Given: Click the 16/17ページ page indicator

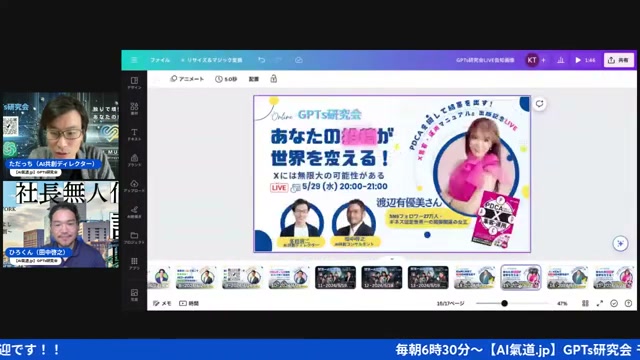Looking at the screenshot, I should pos(450,304).
